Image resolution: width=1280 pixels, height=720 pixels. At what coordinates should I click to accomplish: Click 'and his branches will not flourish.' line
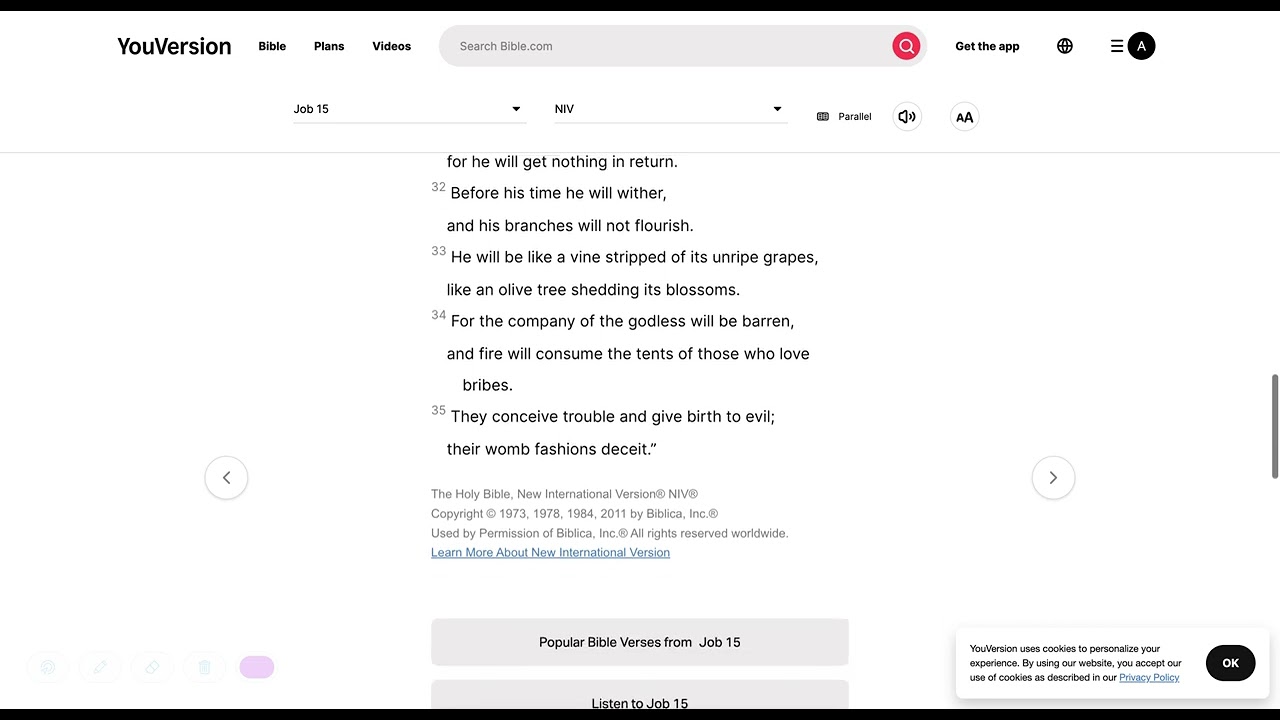pos(570,226)
